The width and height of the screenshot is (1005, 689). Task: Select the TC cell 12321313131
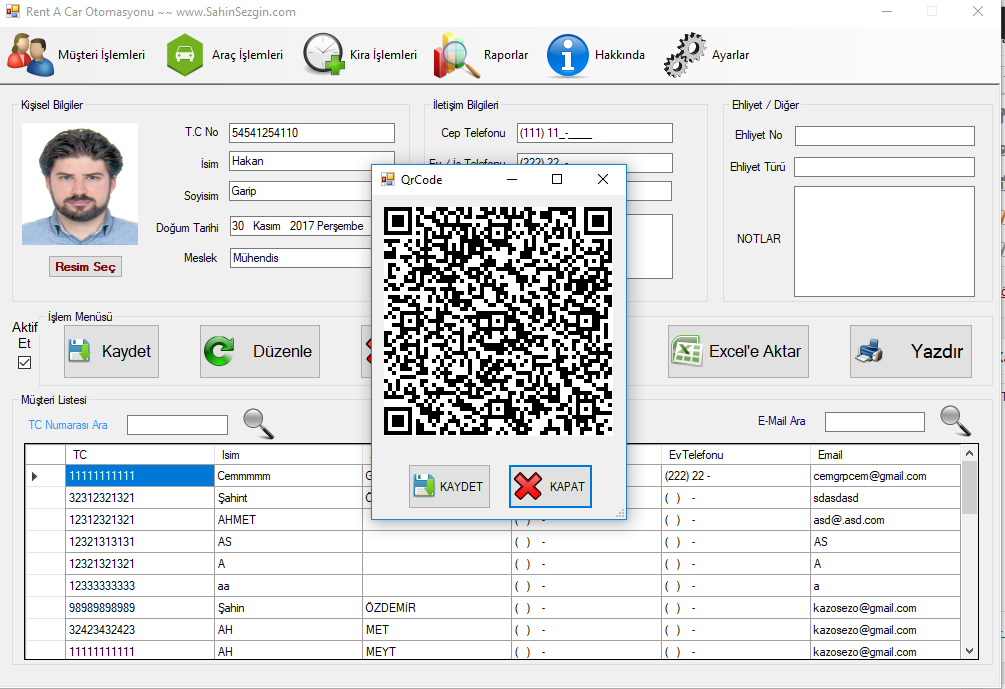tap(140, 542)
